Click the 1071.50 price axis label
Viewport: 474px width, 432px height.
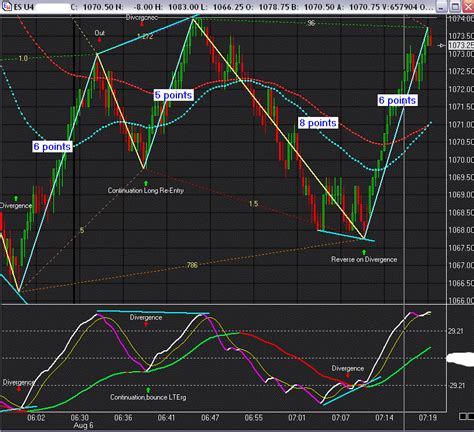tap(461, 107)
